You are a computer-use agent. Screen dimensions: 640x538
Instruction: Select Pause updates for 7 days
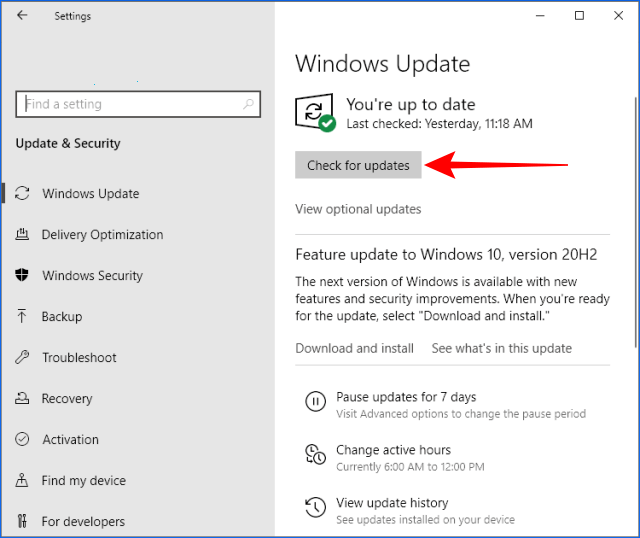pos(406,397)
